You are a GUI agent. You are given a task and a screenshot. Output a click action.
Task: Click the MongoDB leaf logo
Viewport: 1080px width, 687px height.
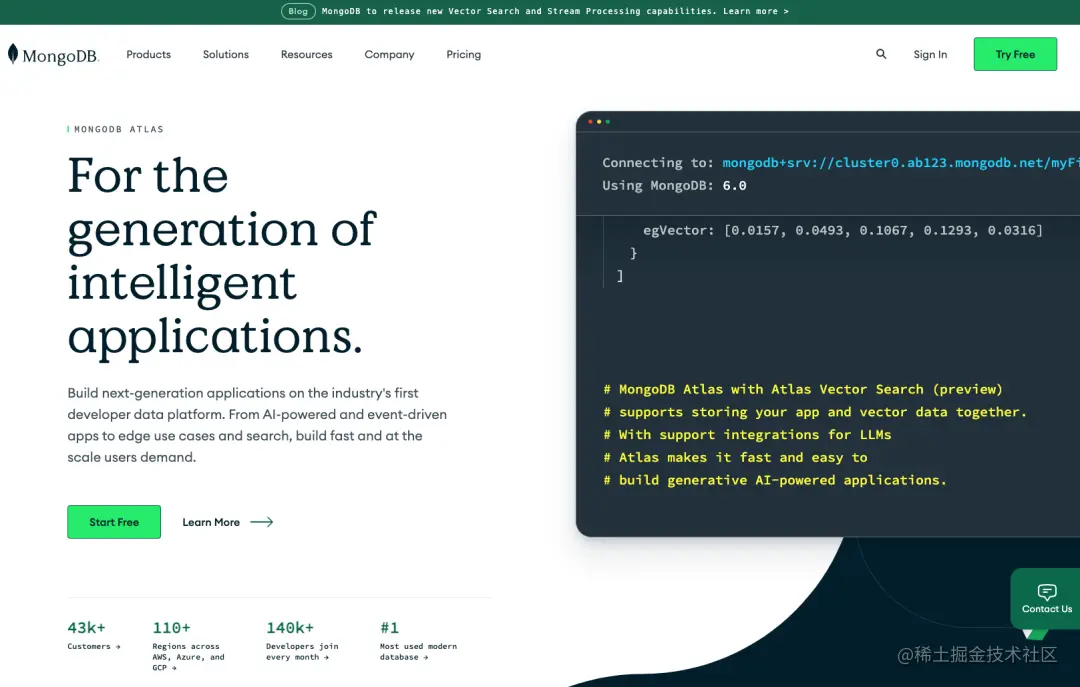click(13, 54)
